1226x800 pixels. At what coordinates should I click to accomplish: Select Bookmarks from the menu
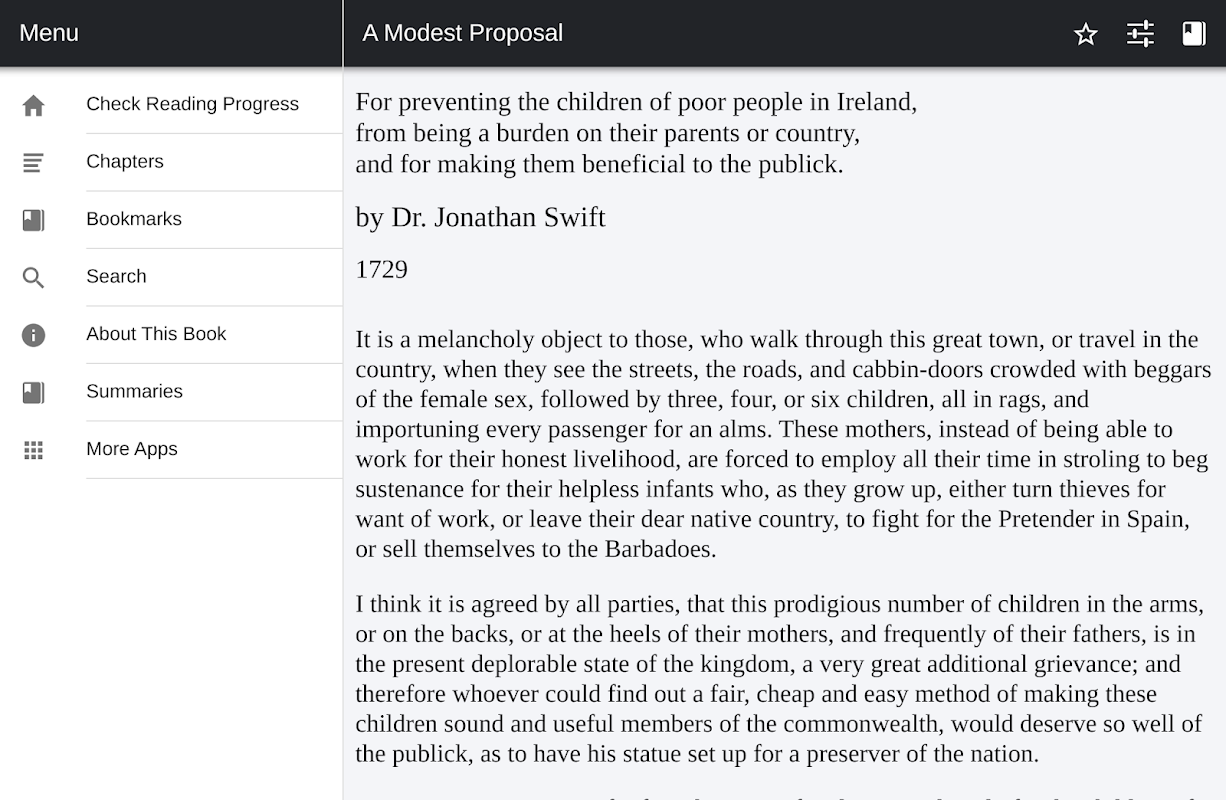pyautogui.click(x=134, y=219)
